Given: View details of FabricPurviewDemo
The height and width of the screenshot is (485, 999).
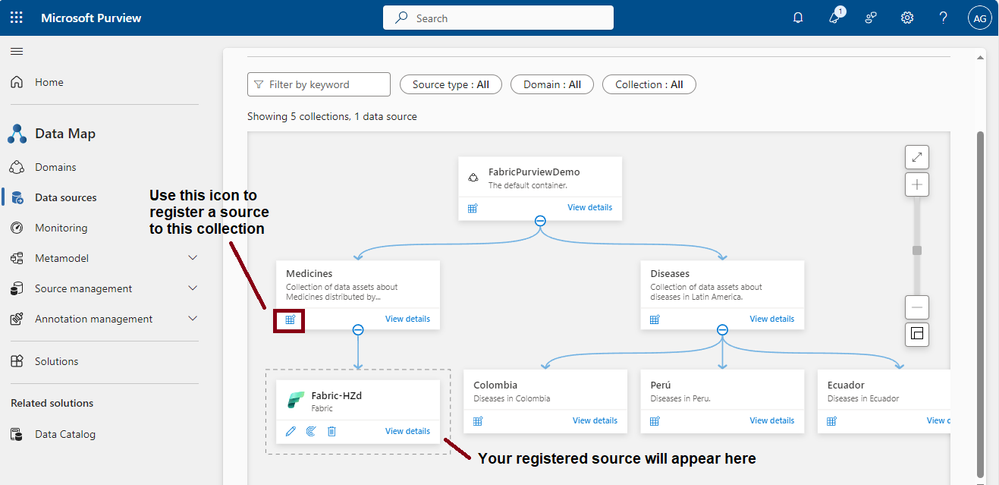Looking at the screenshot, I should point(589,208).
